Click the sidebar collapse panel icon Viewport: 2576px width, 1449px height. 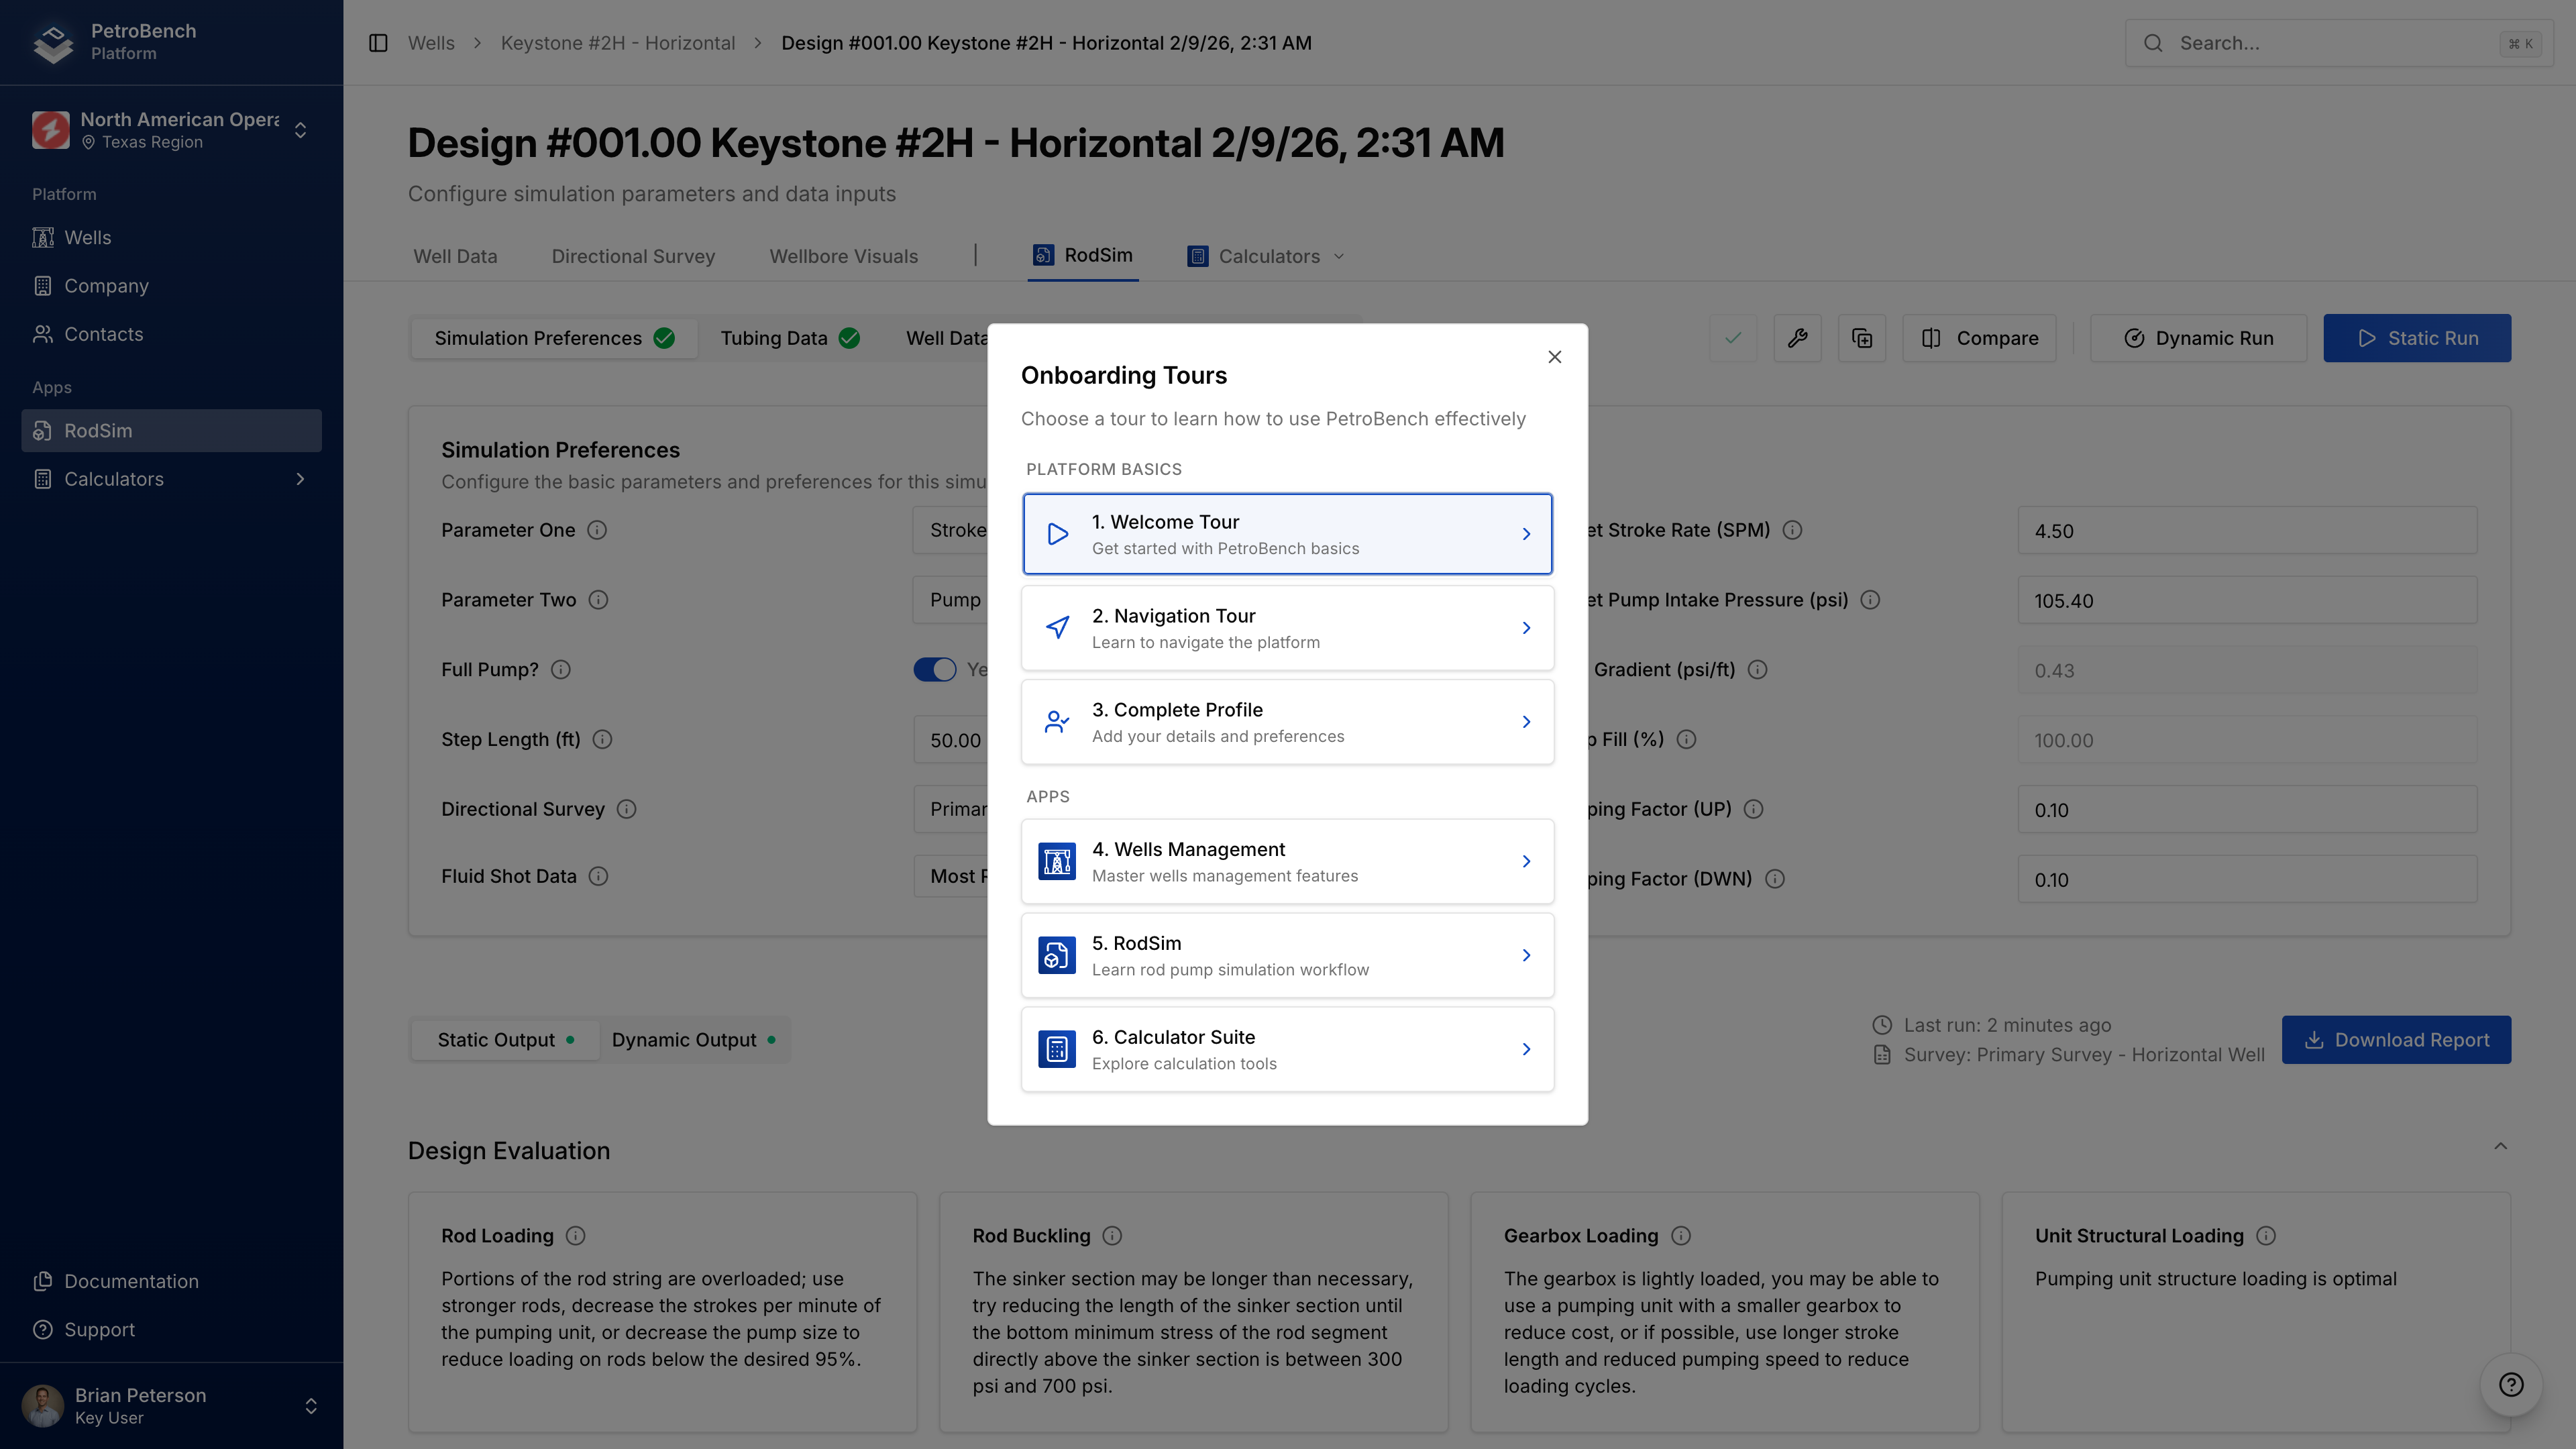[378, 43]
